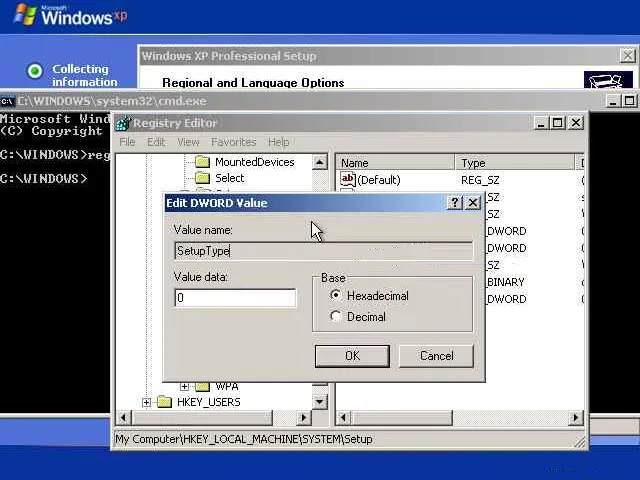Image resolution: width=640 pixels, height=480 pixels.
Task: Maximize the cmd.exe window
Action: tap(629, 101)
